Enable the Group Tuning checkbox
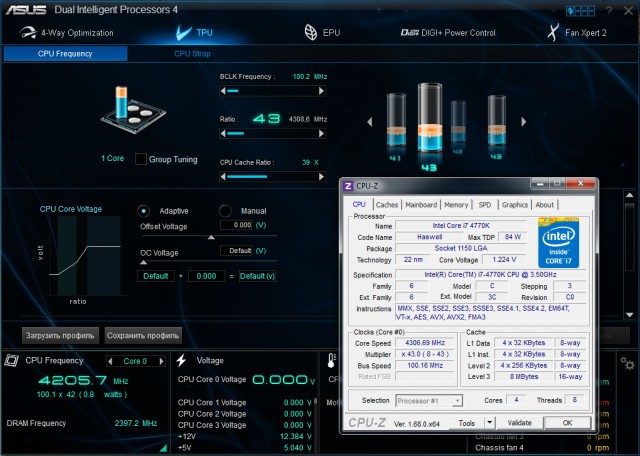The width and height of the screenshot is (640, 456). [141, 159]
